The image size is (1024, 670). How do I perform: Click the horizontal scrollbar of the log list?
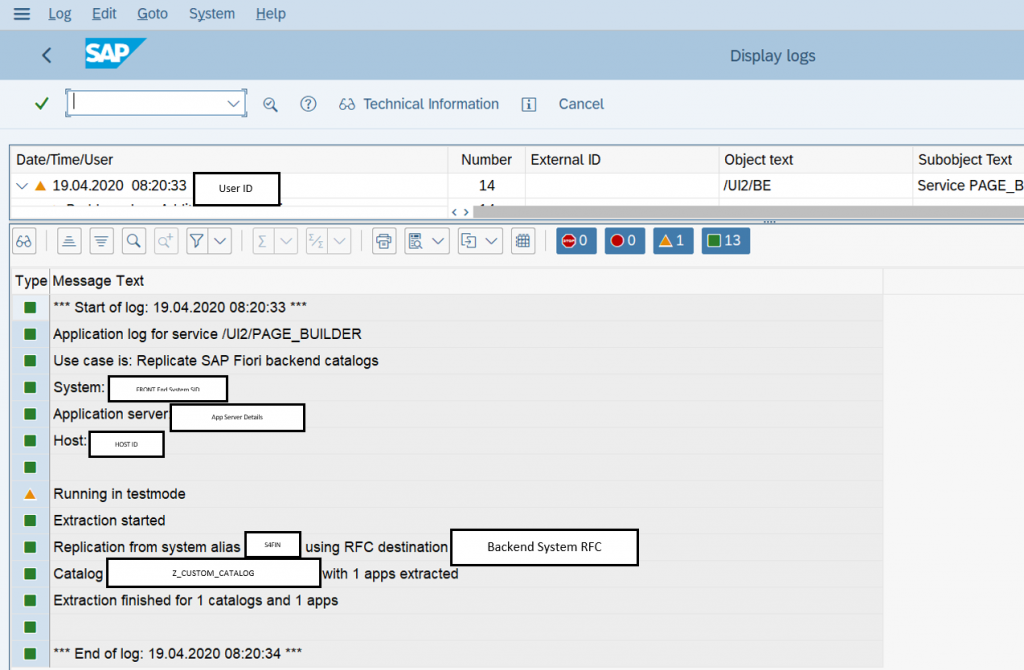click(748, 212)
